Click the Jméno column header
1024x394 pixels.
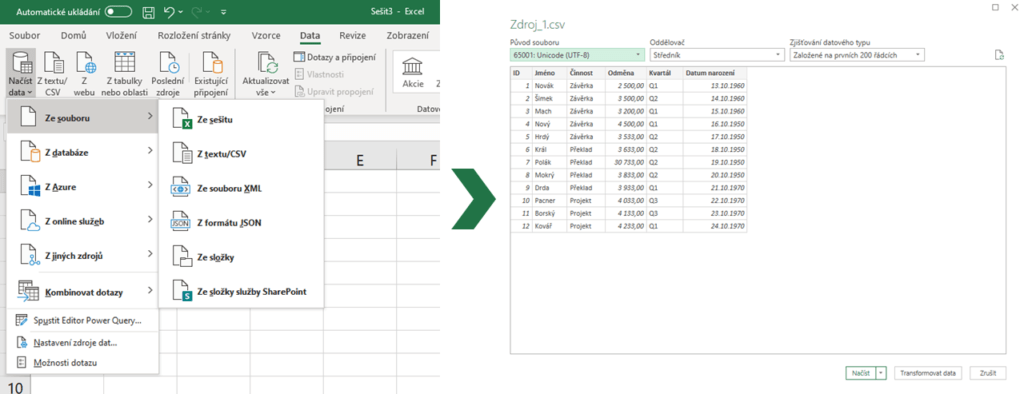click(x=549, y=73)
